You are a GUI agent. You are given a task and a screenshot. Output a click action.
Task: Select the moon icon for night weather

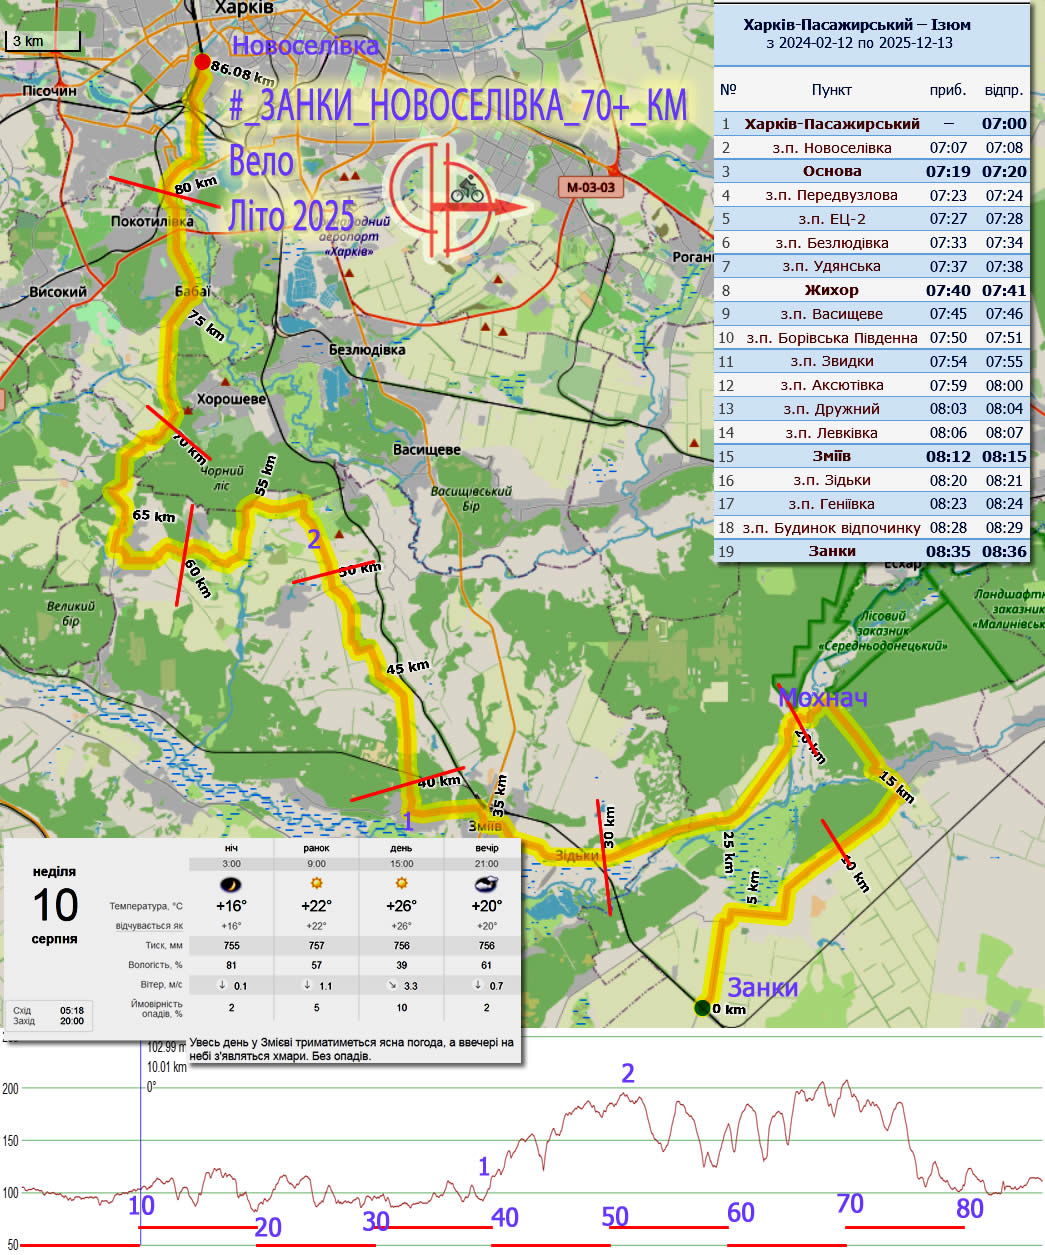231,884
